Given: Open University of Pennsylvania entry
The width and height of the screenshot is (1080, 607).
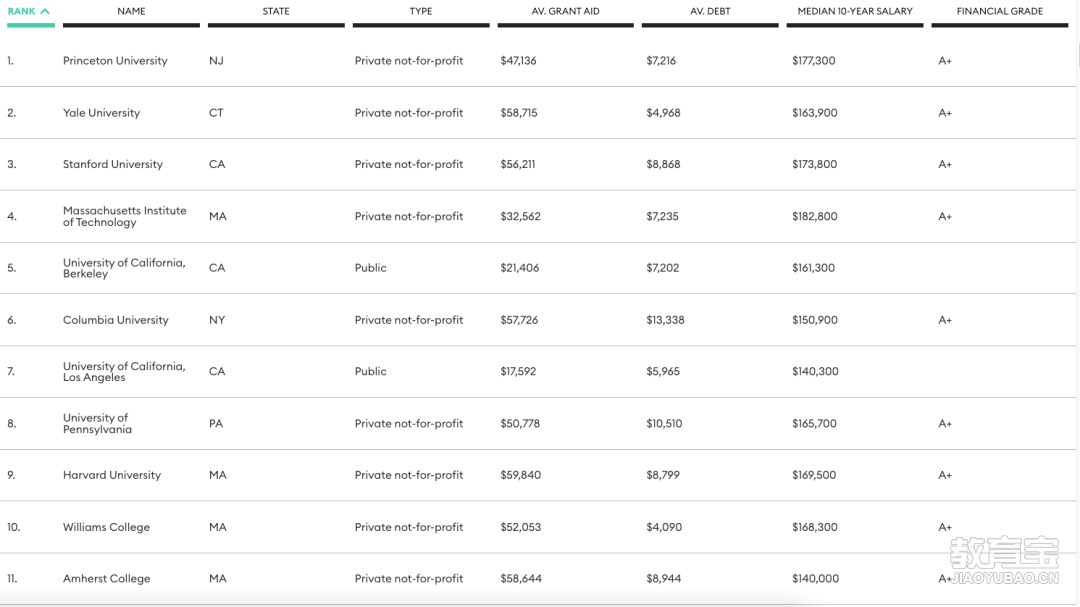Looking at the screenshot, I should 97,424.
